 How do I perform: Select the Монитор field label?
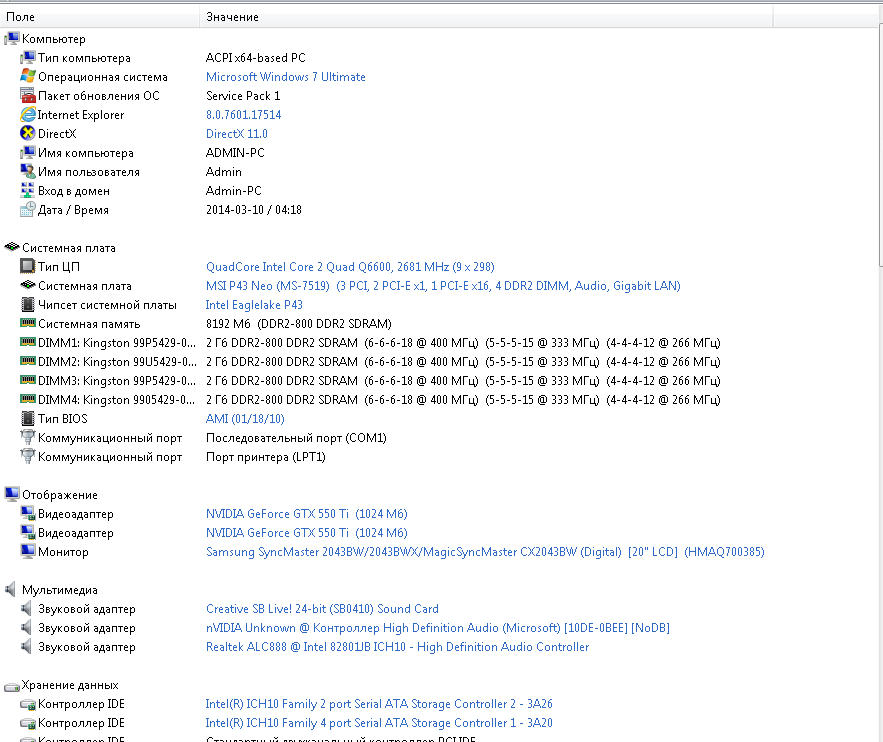tap(63, 552)
